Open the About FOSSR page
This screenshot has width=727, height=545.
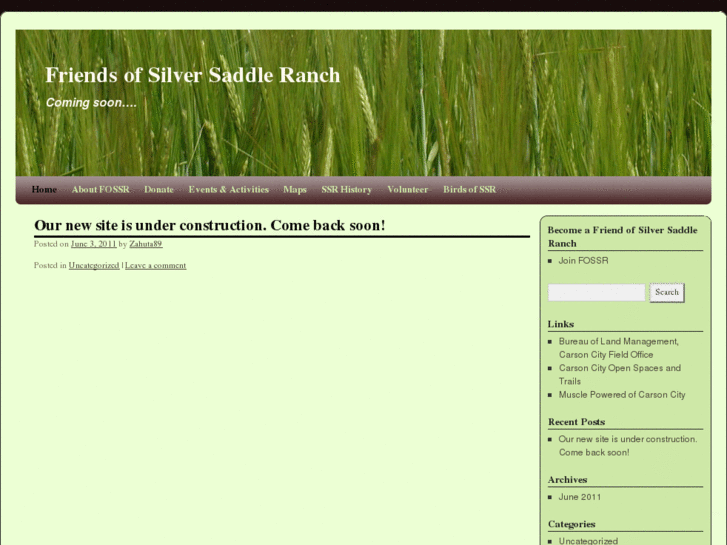click(x=101, y=189)
